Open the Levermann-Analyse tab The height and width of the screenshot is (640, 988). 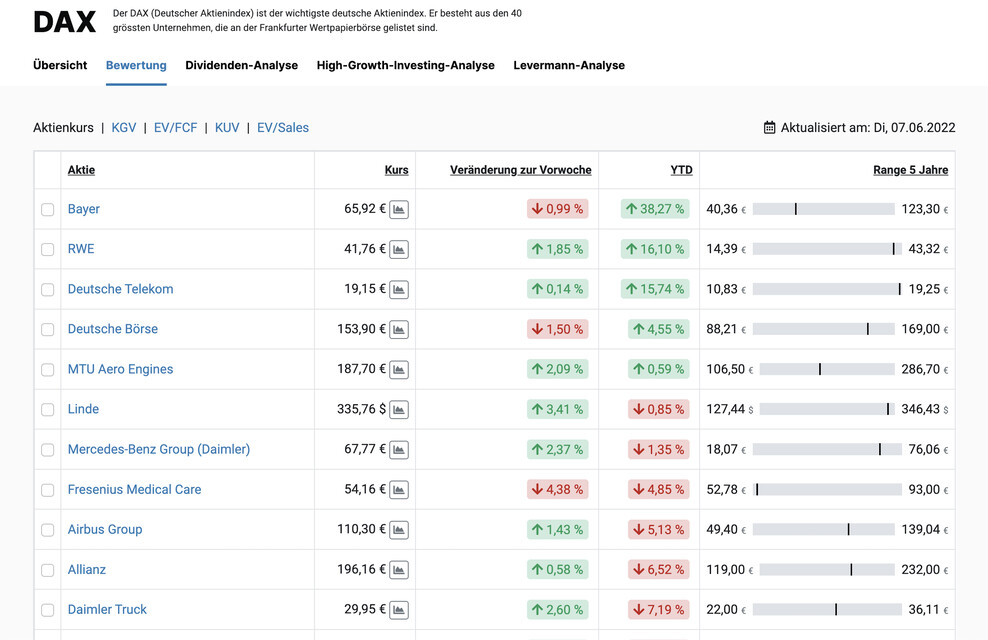click(569, 65)
